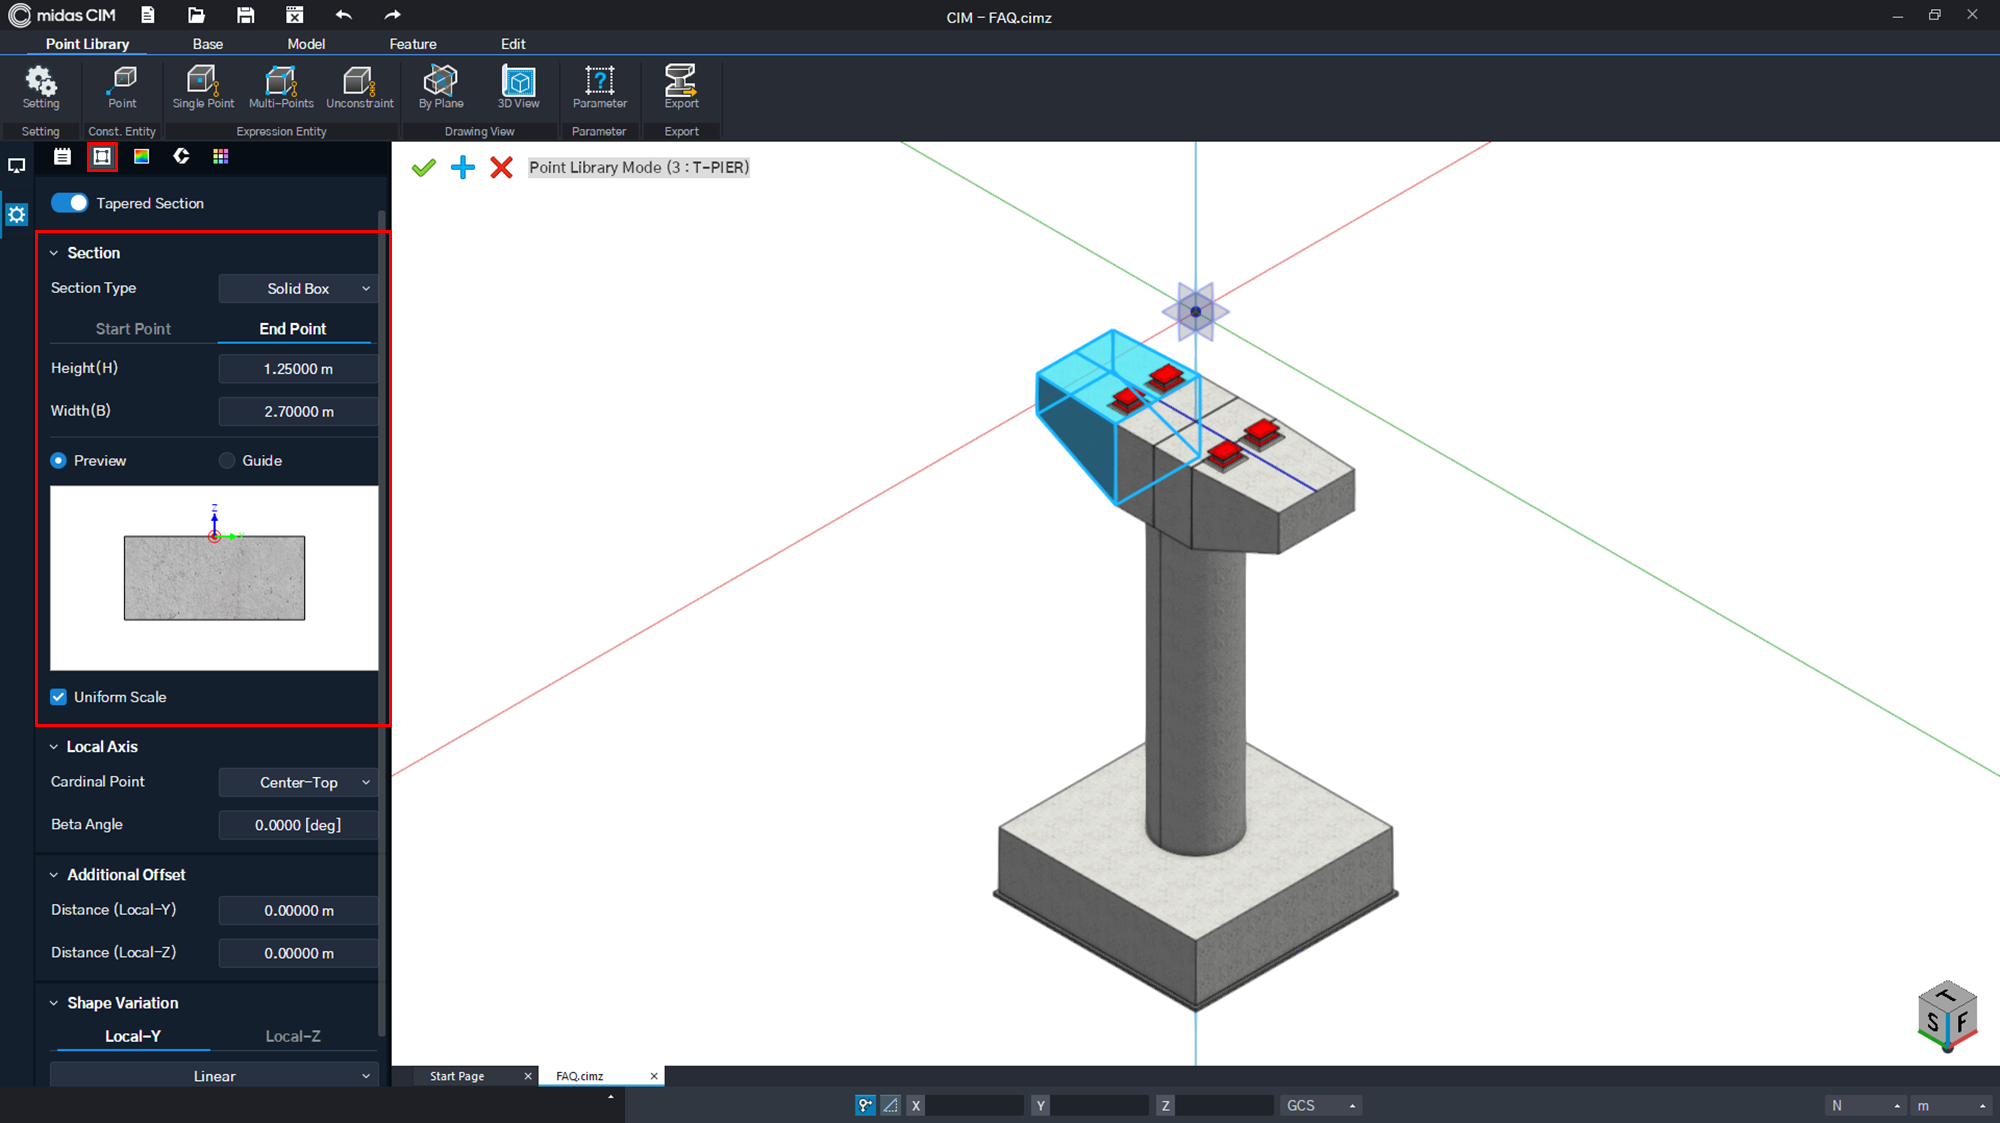Viewport: 2000px width, 1123px height.
Task: Open the Linear shape variation dropdown
Action: pos(214,1076)
